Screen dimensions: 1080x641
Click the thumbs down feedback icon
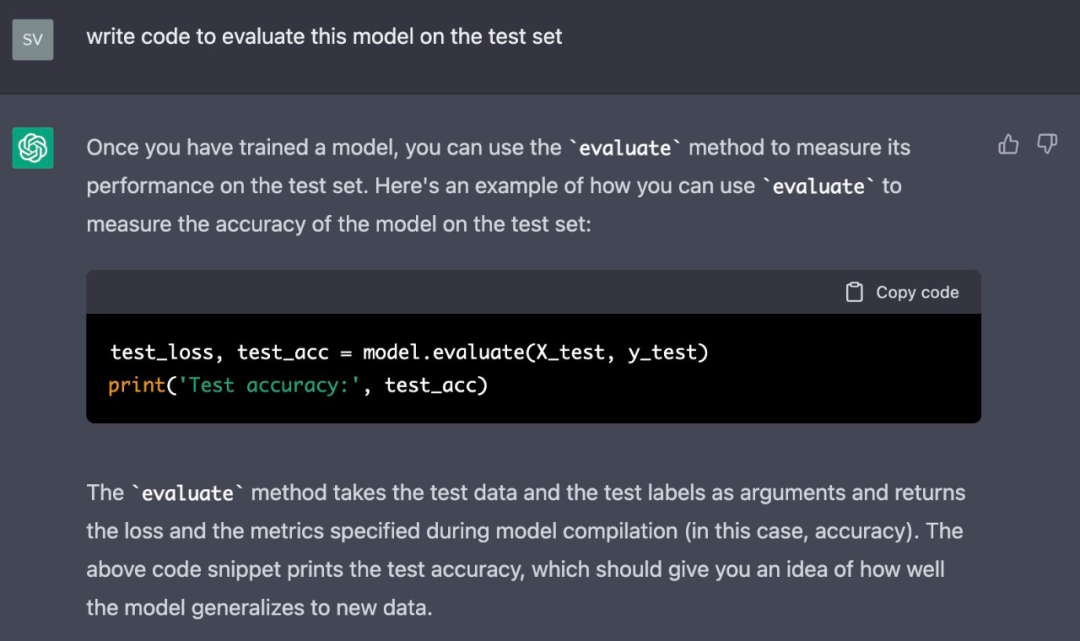click(x=1047, y=144)
